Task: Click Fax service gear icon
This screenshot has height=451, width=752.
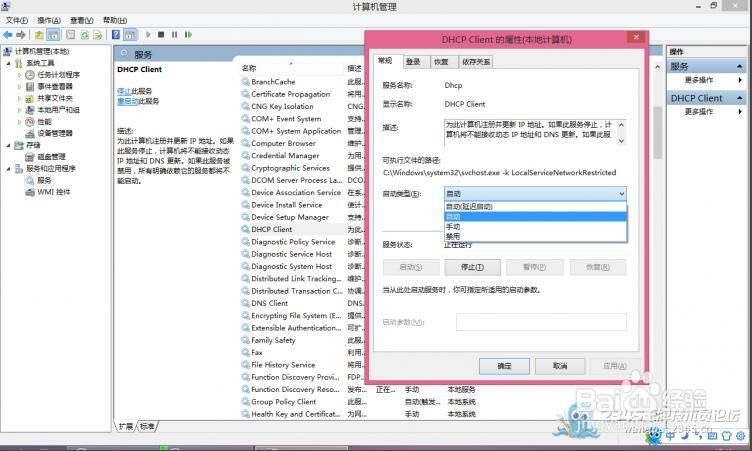Action: (246, 352)
